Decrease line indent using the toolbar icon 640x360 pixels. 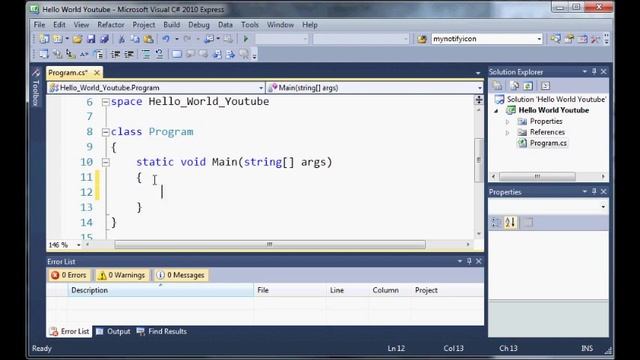click(116, 54)
